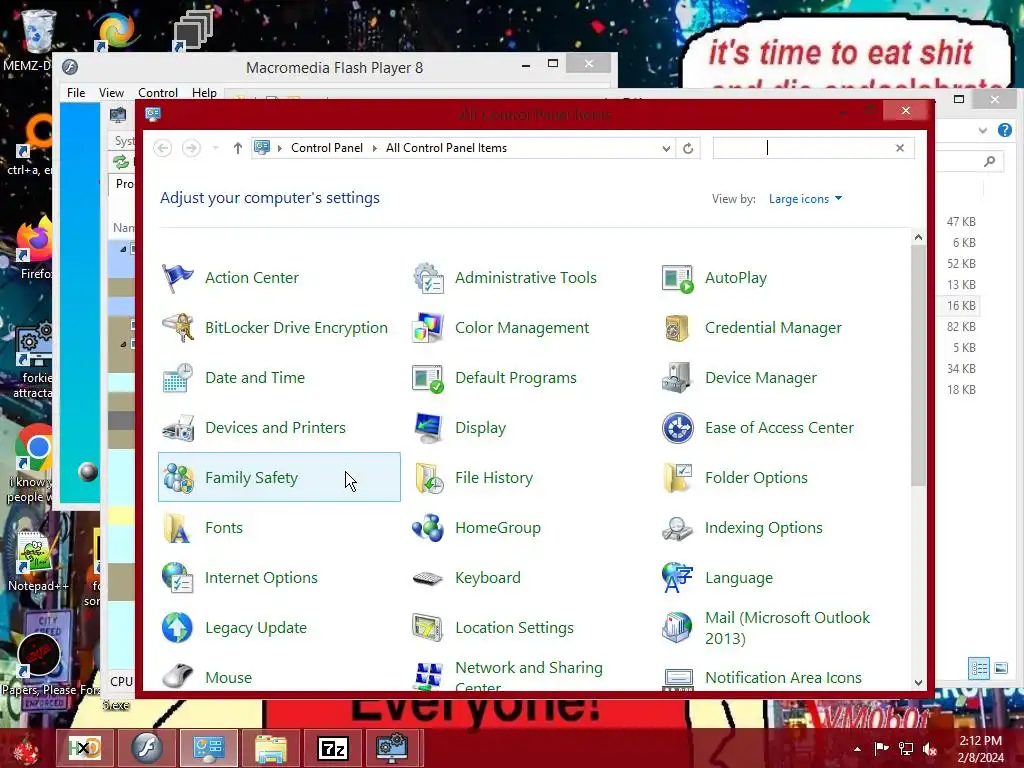
Task: Switch to details view in background Explorer
Action: (x=979, y=668)
